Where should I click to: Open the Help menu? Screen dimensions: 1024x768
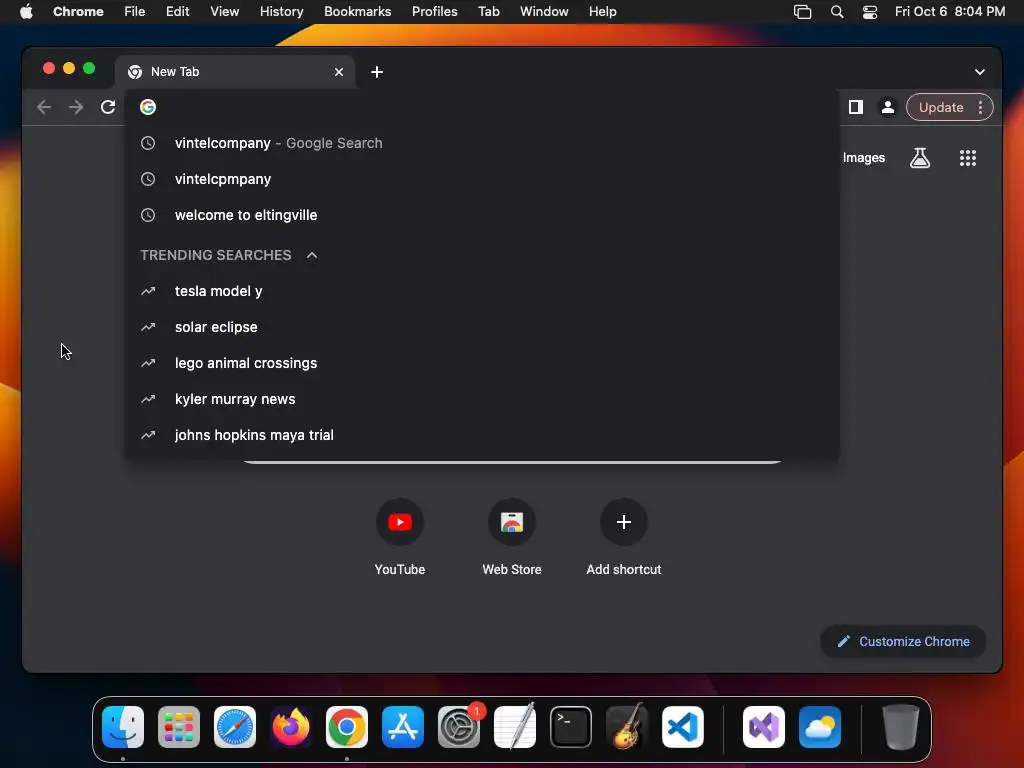pos(602,11)
